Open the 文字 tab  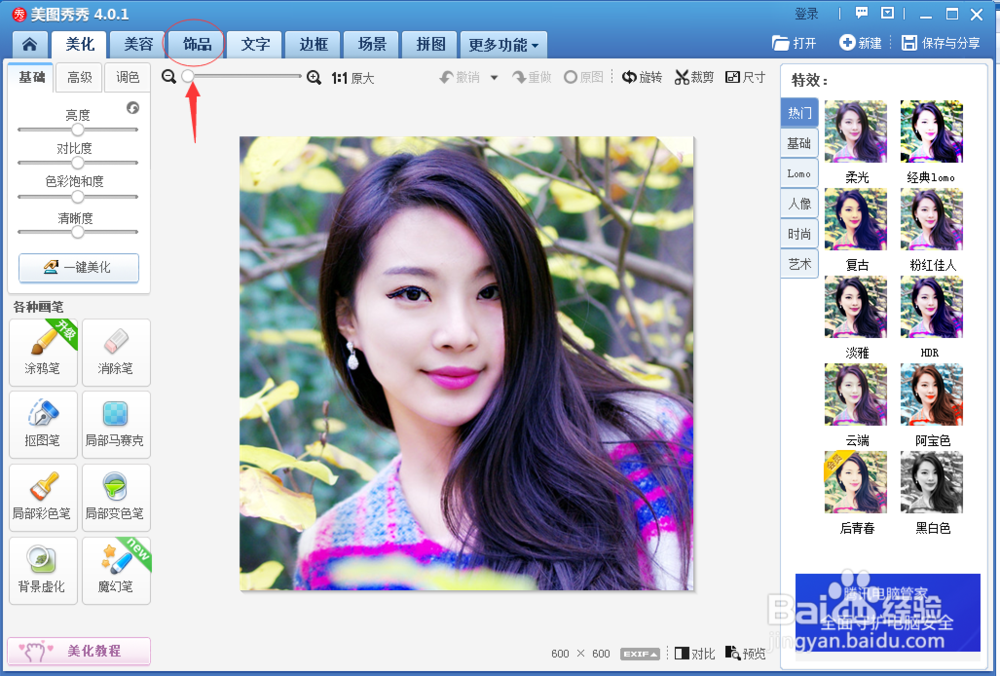[x=255, y=44]
